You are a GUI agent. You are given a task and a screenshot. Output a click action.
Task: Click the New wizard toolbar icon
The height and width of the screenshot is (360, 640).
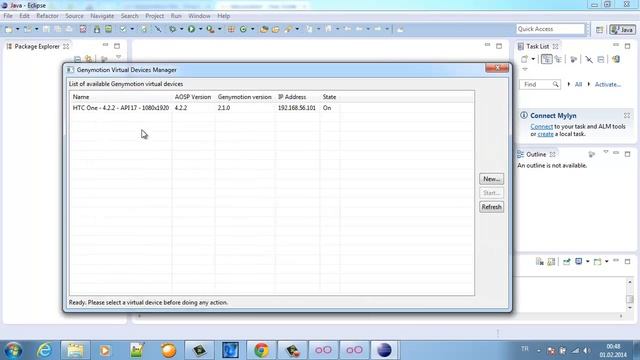coord(9,29)
